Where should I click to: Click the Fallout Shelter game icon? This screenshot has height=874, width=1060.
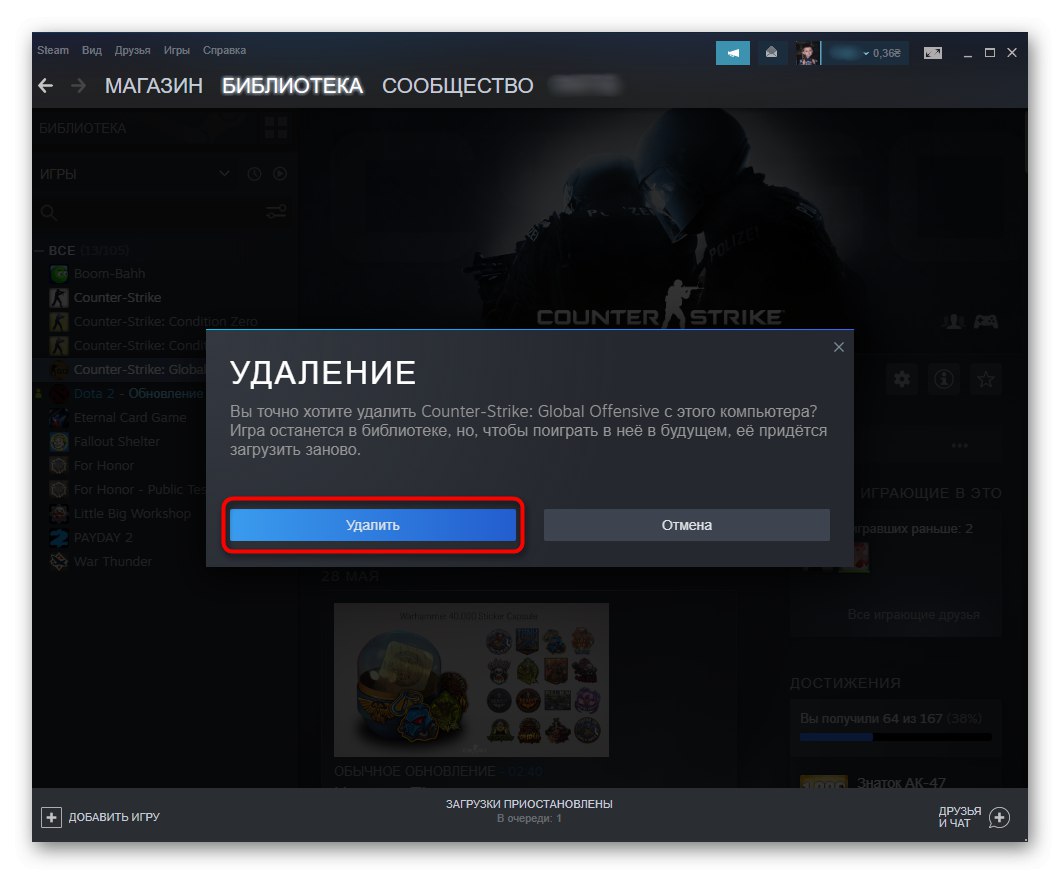click(x=59, y=441)
